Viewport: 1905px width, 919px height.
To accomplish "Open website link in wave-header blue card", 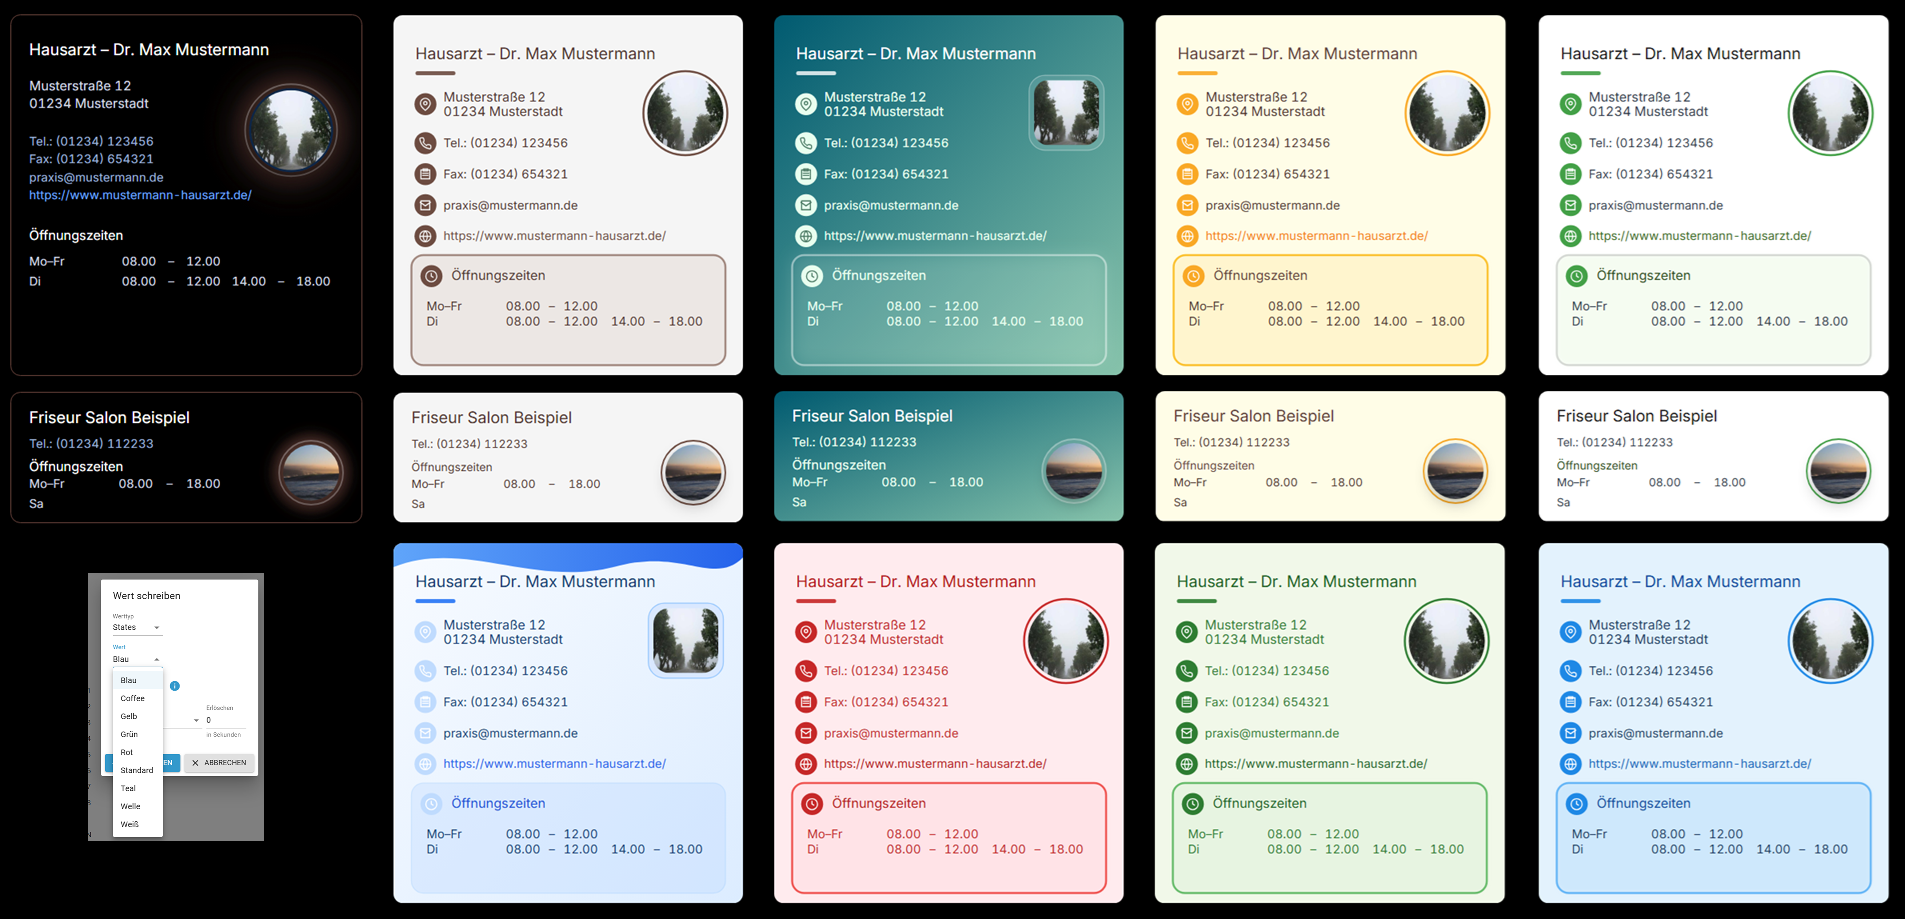I will click(554, 764).
